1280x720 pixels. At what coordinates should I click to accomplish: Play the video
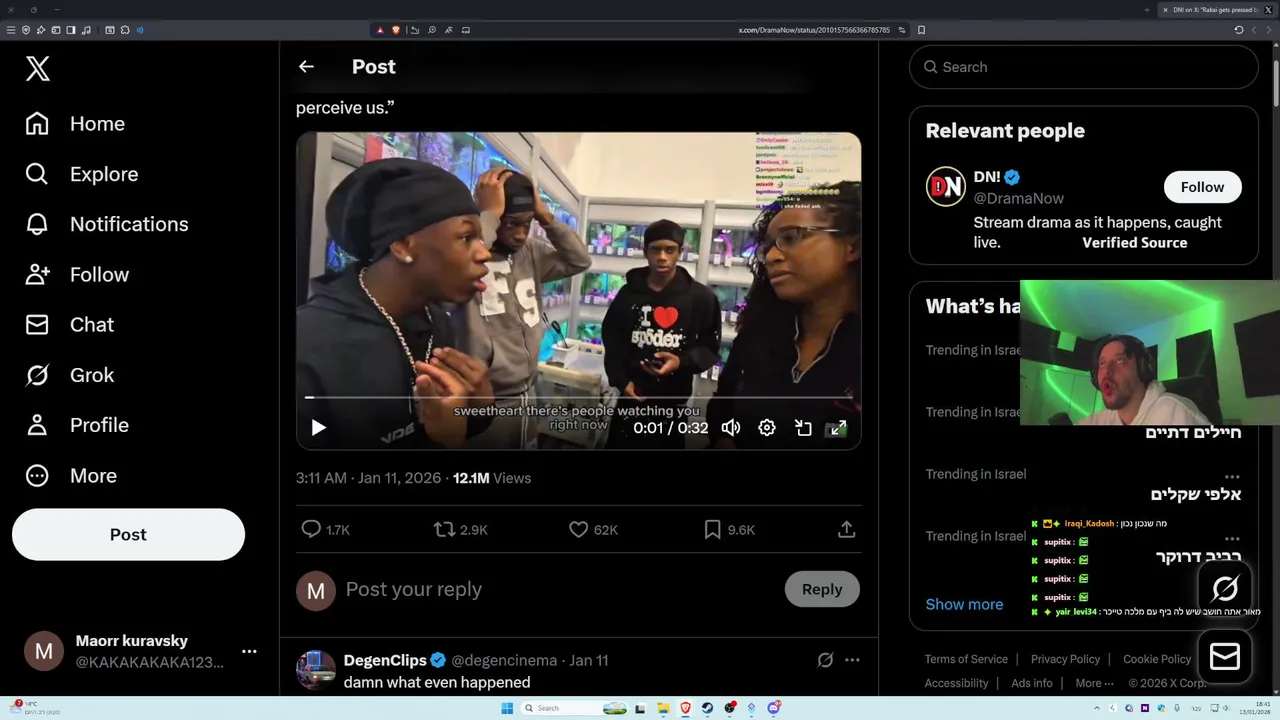pyautogui.click(x=318, y=428)
